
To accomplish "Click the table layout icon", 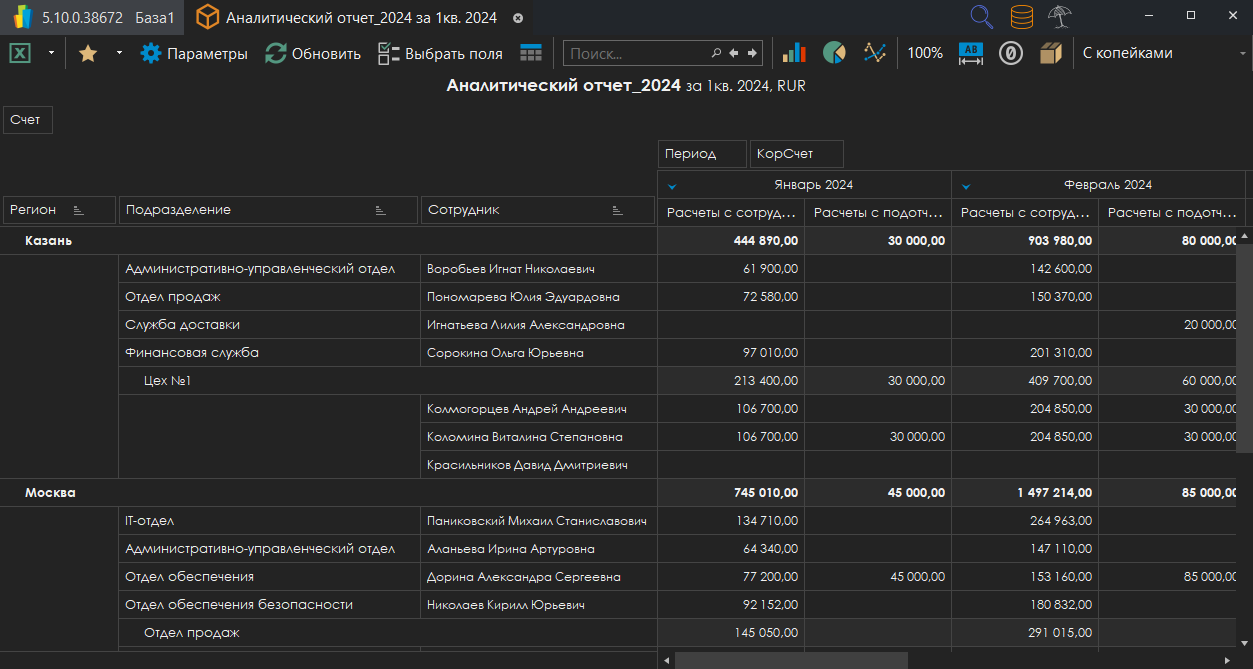I will [531, 53].
